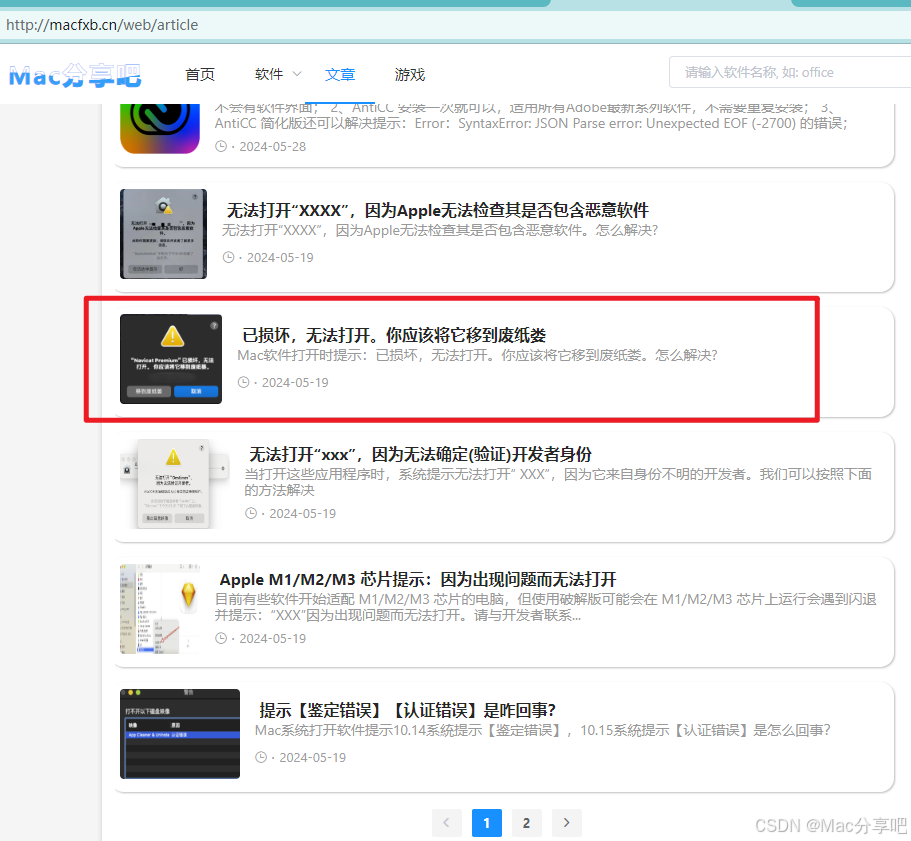Open the Sketch M1/M2/M3 chip article thumbnail
The width and height of the screenshot is (911, 841).
click(160, 609)
